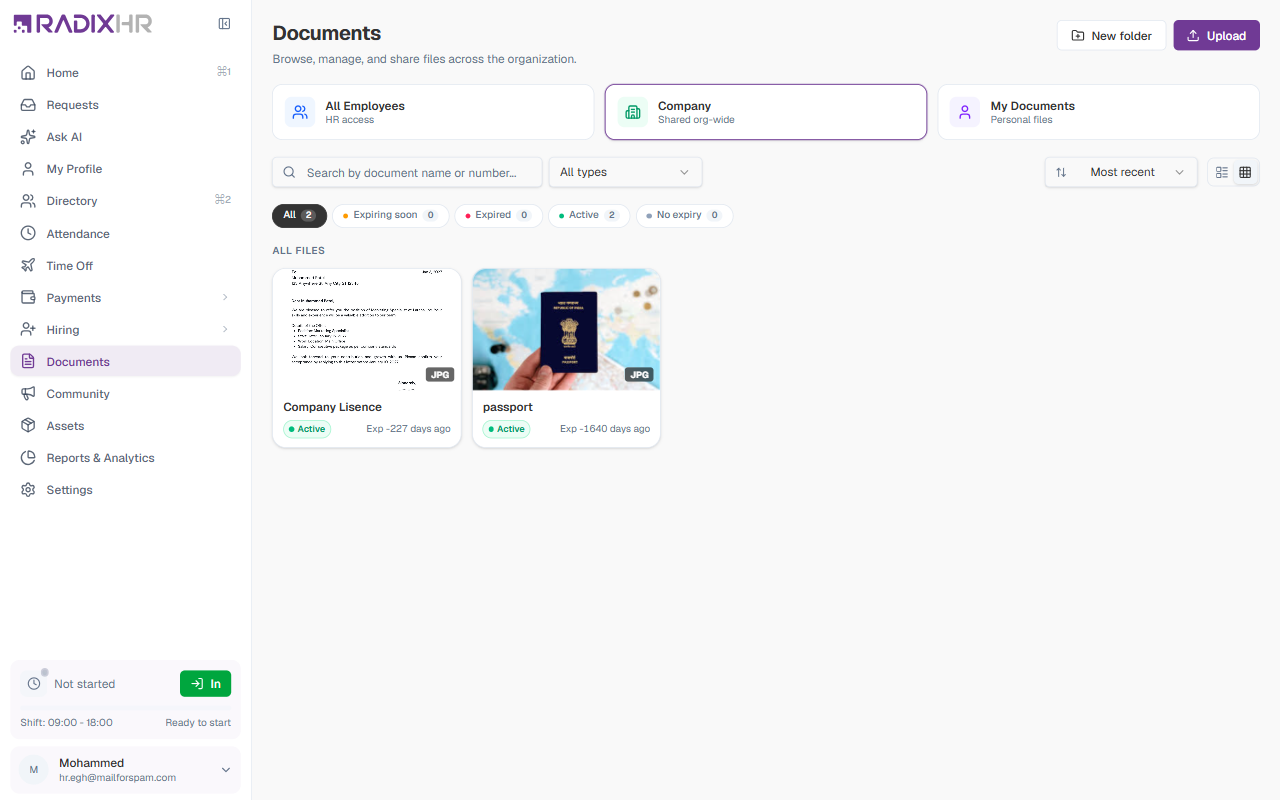Open Ask AI via the sparkle icon
Viewport: 1280px width, 800px height.
coord(28,137)
